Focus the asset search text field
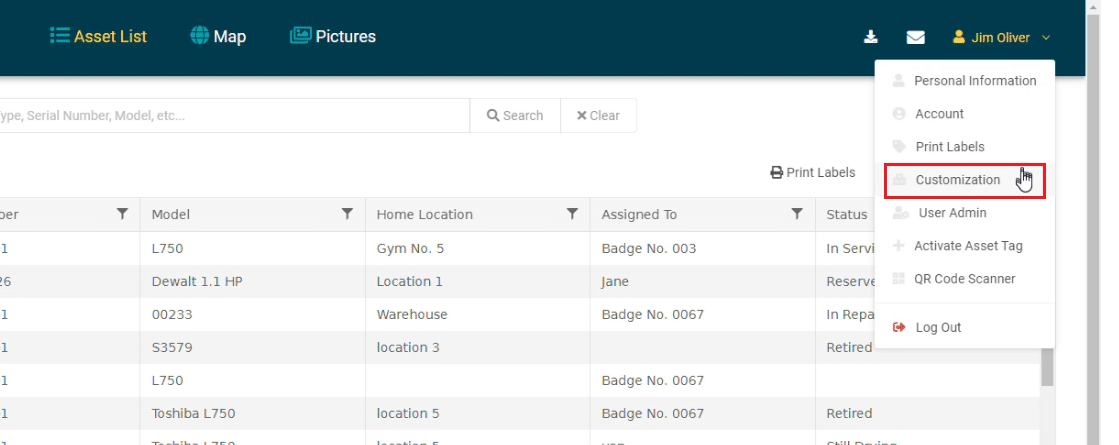 pos(230,115)
